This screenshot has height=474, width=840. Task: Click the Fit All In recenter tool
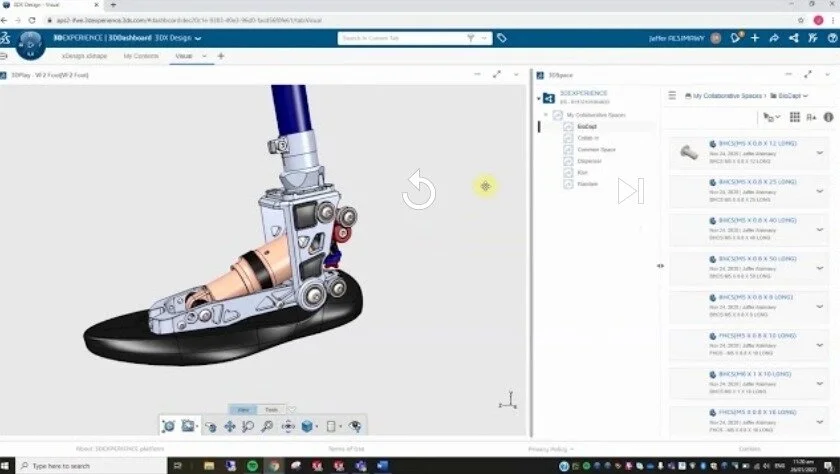pyautogui.click(x=168, y=426)
